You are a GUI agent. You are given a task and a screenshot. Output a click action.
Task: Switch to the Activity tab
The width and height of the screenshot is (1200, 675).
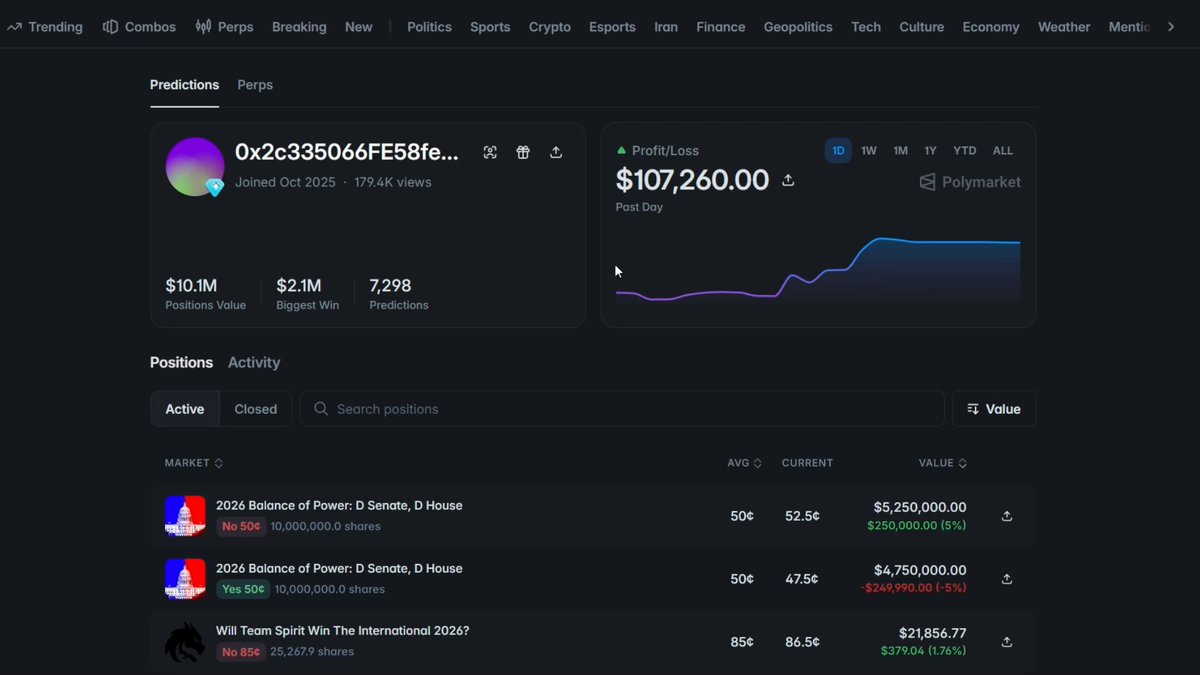254,362
